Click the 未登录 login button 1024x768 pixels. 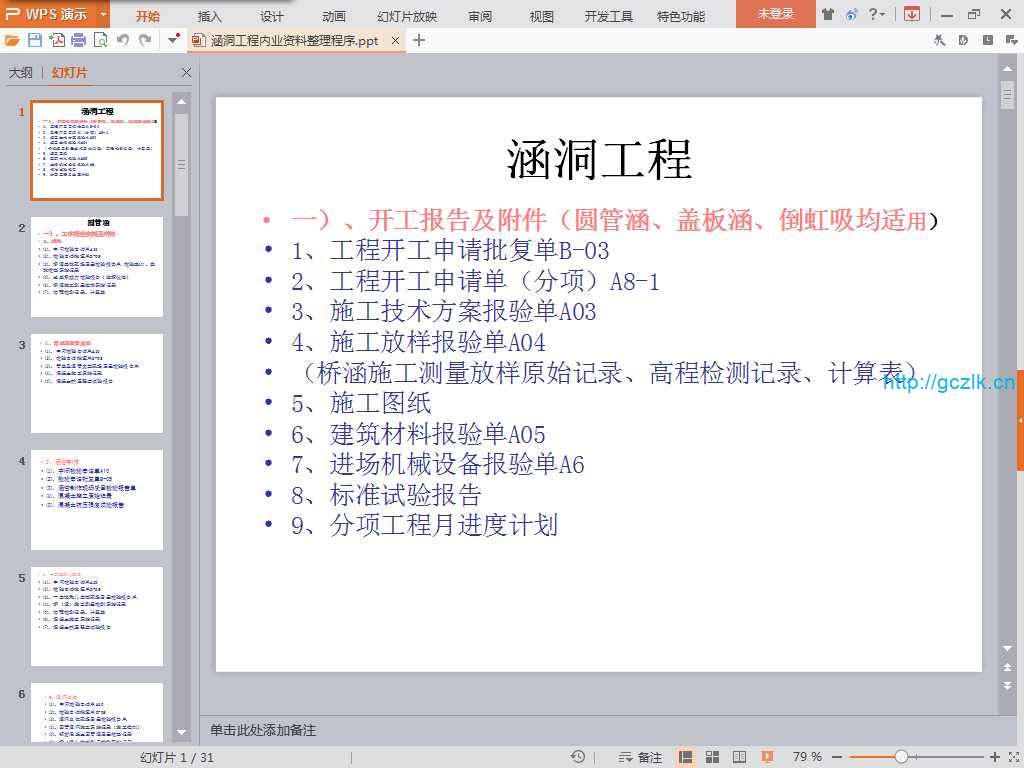775,14
